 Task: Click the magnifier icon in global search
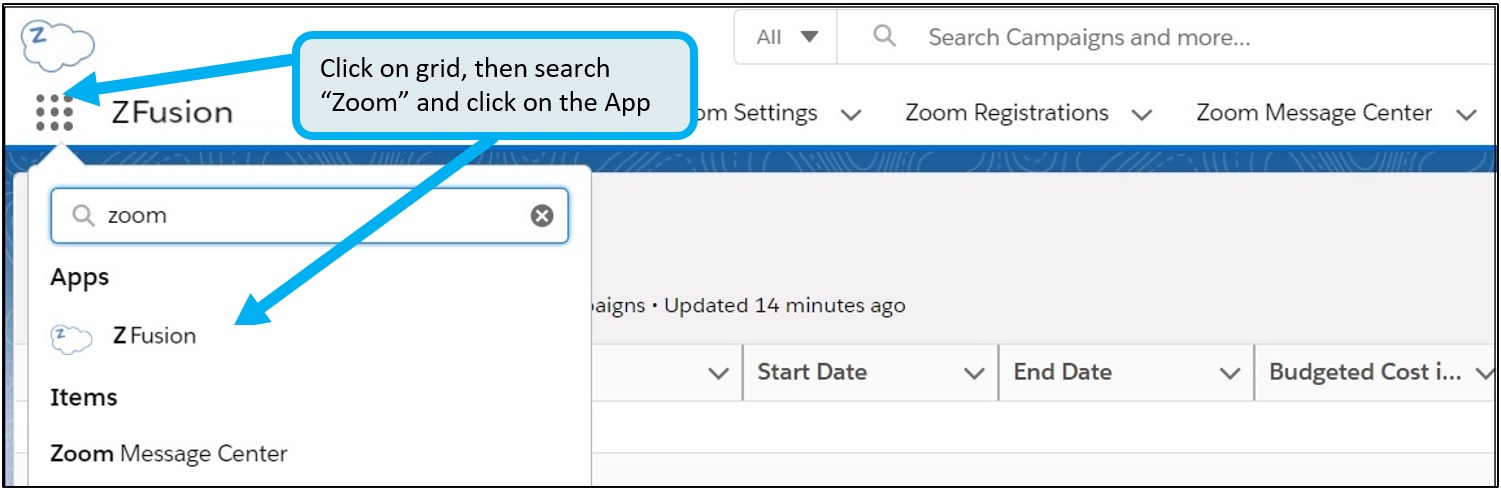tap(883, 38)
